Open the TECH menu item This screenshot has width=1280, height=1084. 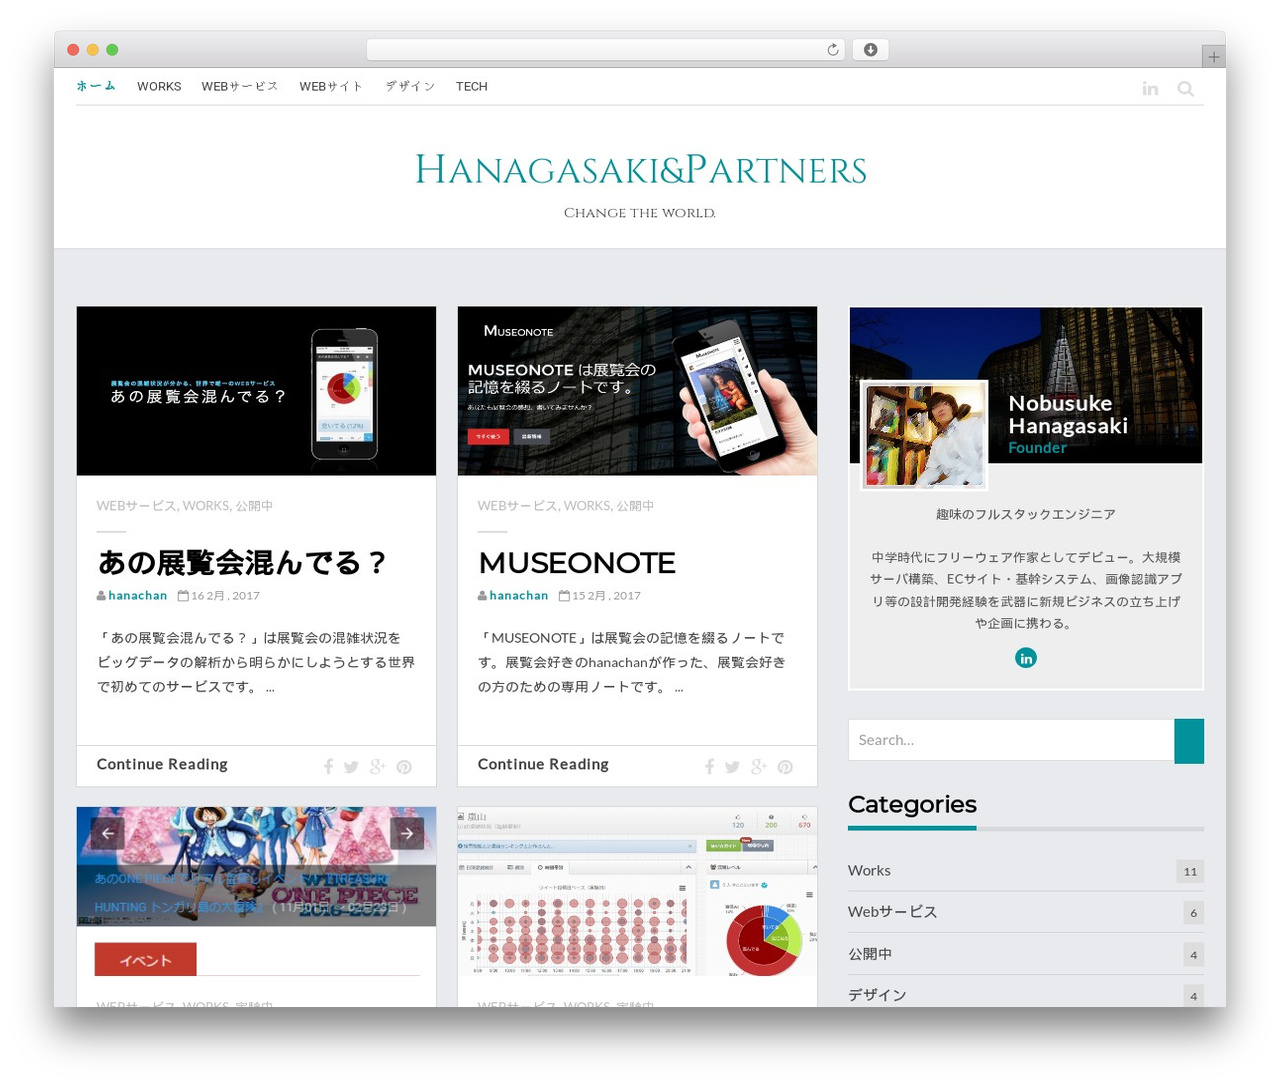[472, 86]
